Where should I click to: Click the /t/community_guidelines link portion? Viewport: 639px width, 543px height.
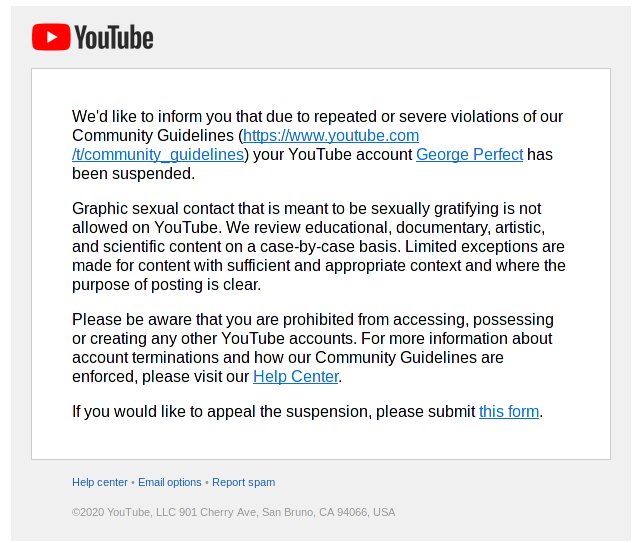[158, 155]
